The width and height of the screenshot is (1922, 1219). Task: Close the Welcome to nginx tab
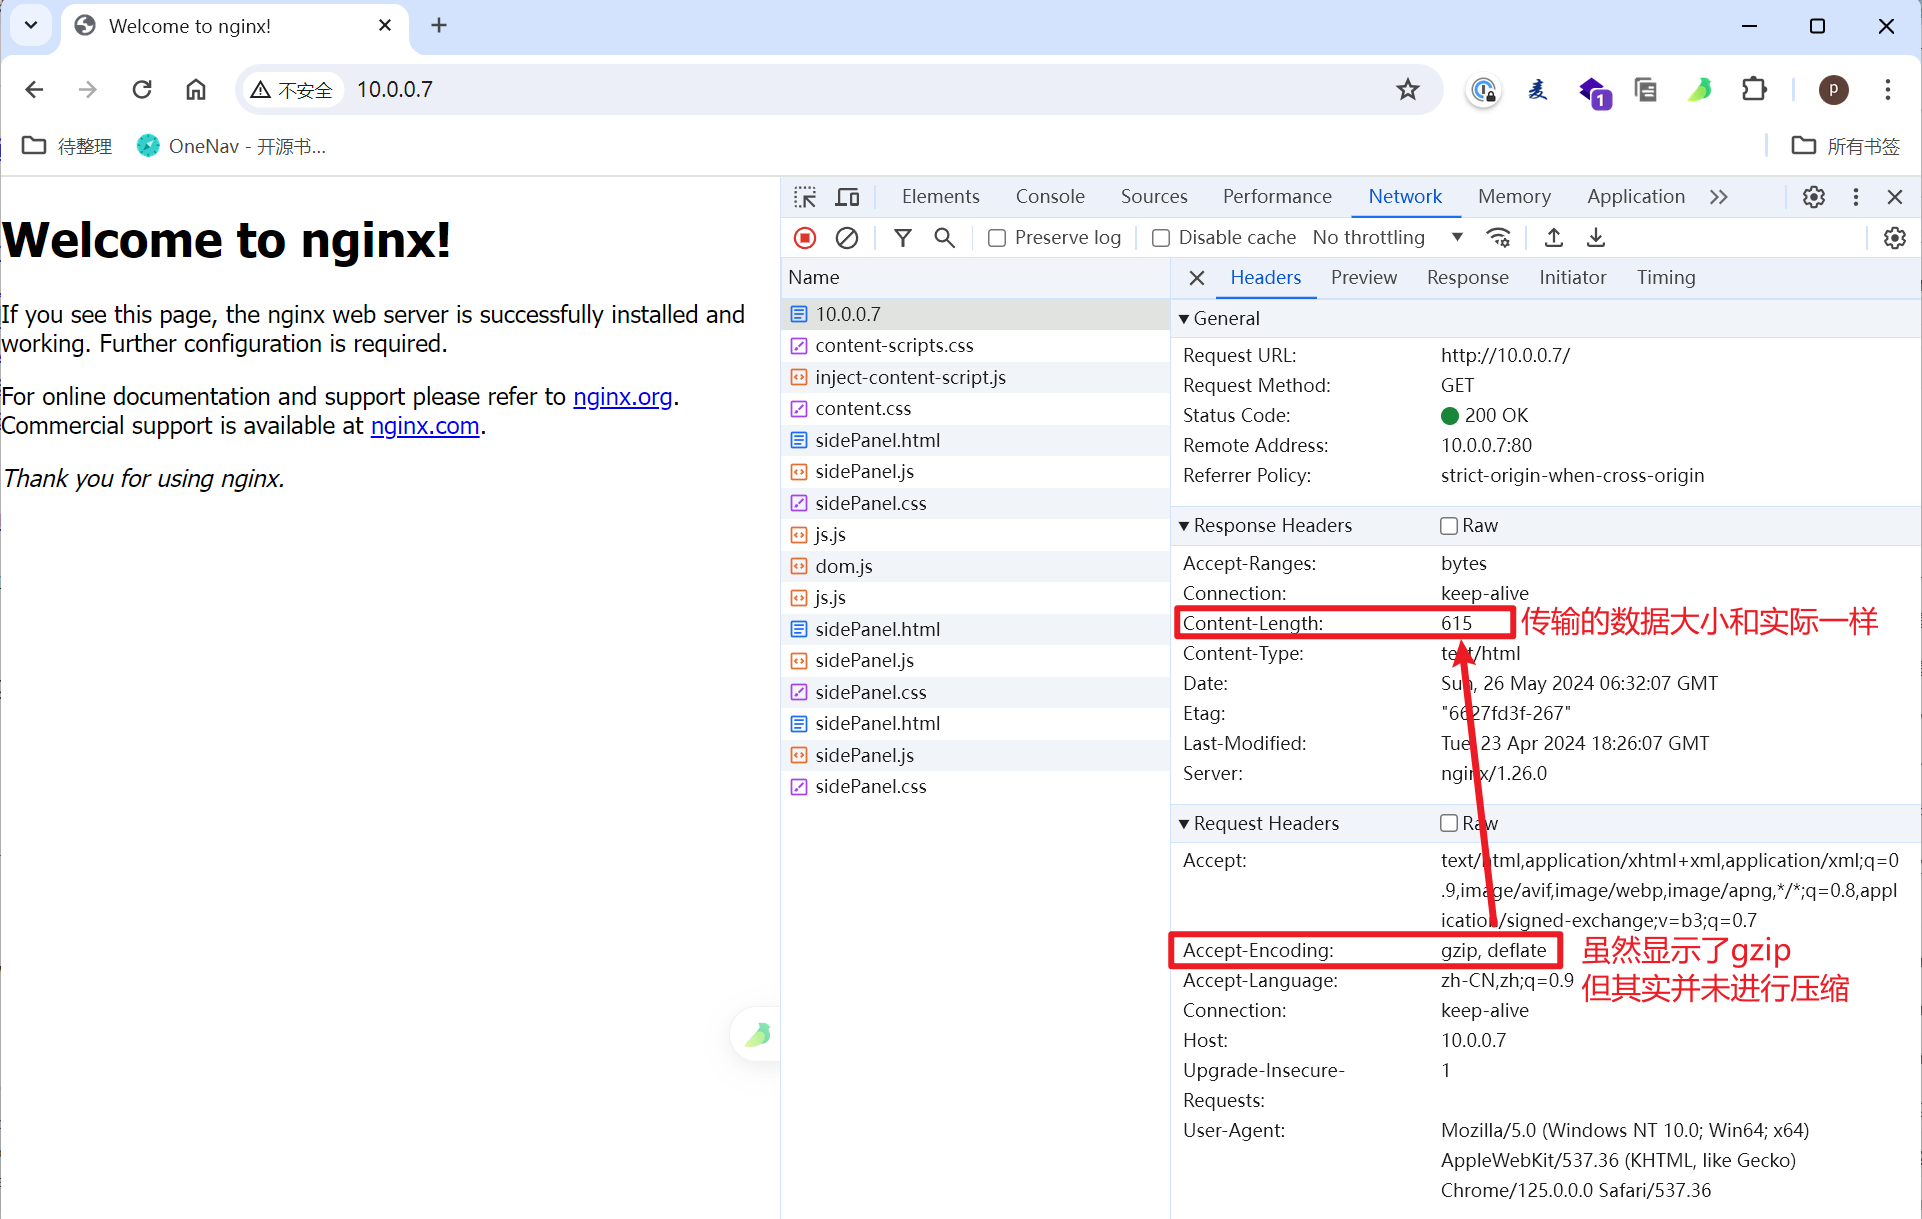coord(385,26)
